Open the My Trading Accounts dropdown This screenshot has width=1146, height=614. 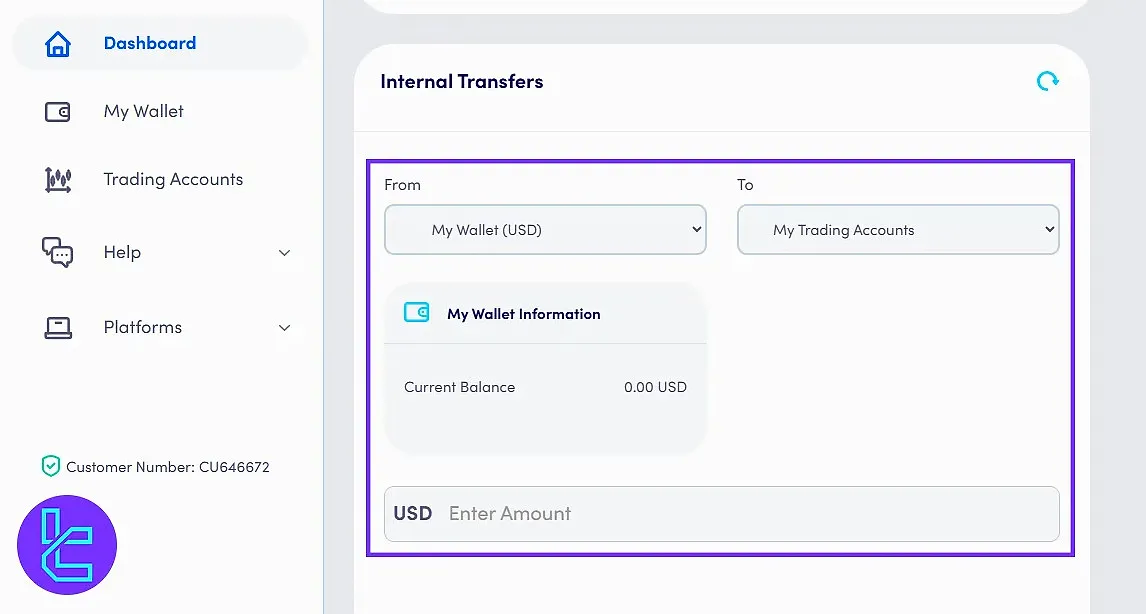897,229
